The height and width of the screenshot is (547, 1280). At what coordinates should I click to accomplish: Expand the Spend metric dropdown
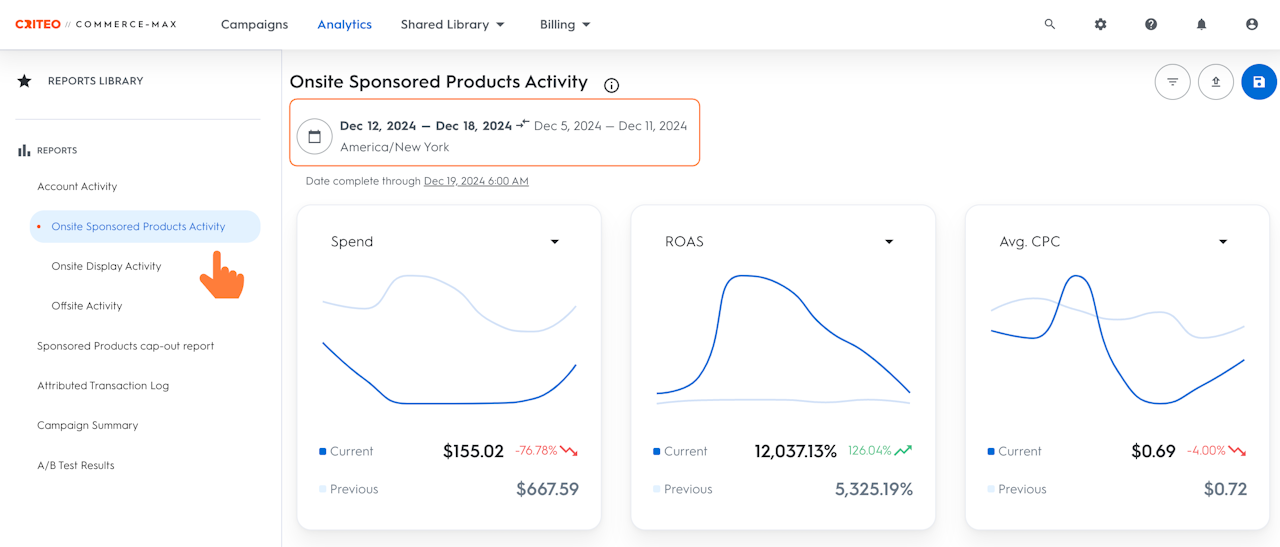tap(555, 242)
